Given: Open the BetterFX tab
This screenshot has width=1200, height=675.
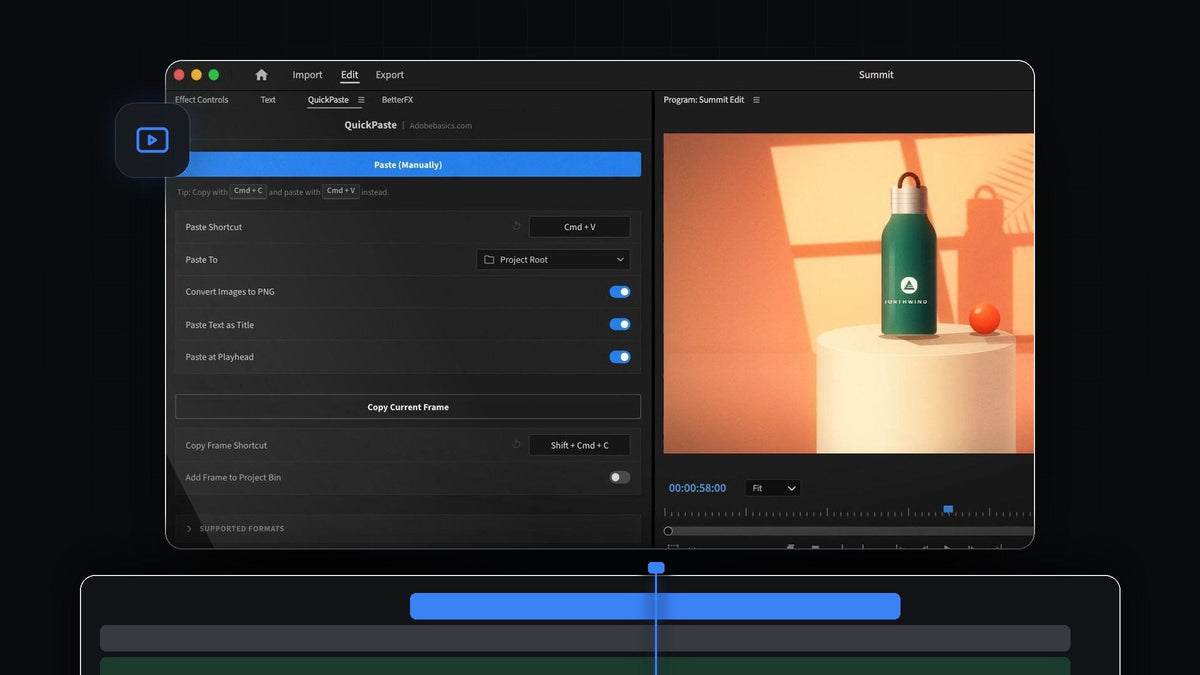Looking at the screenshot, I should tap(397, 100).
